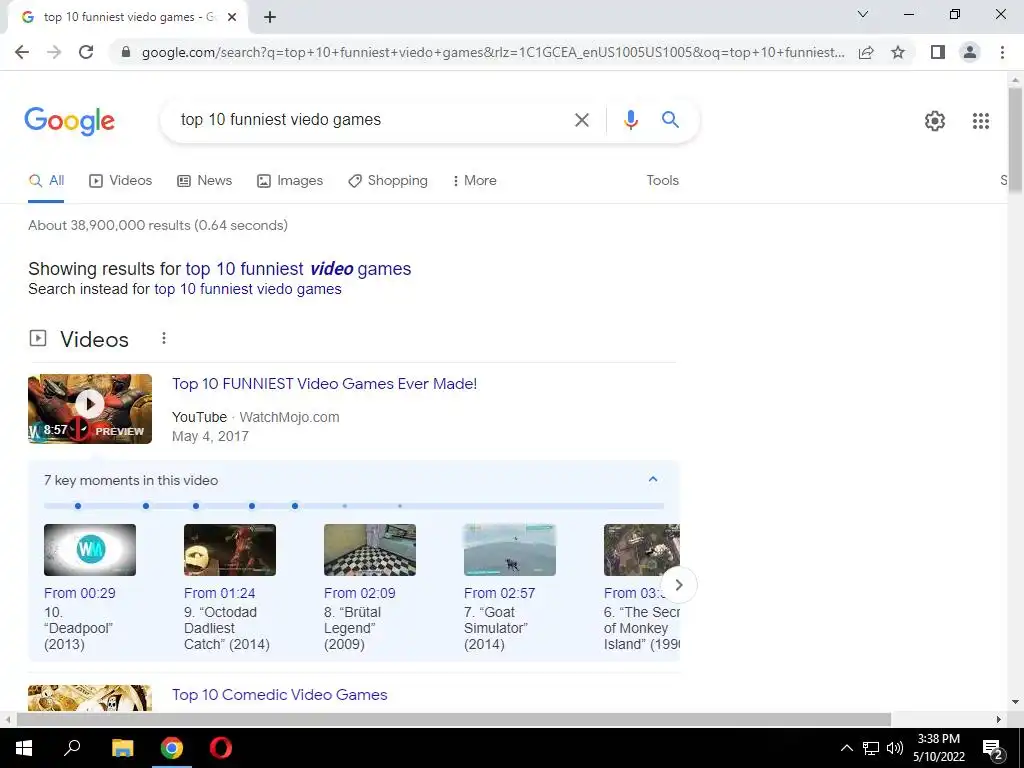Collapse the 7 key moments panel
Screen dimensions: 1024x768
click(x=652, y=479)
